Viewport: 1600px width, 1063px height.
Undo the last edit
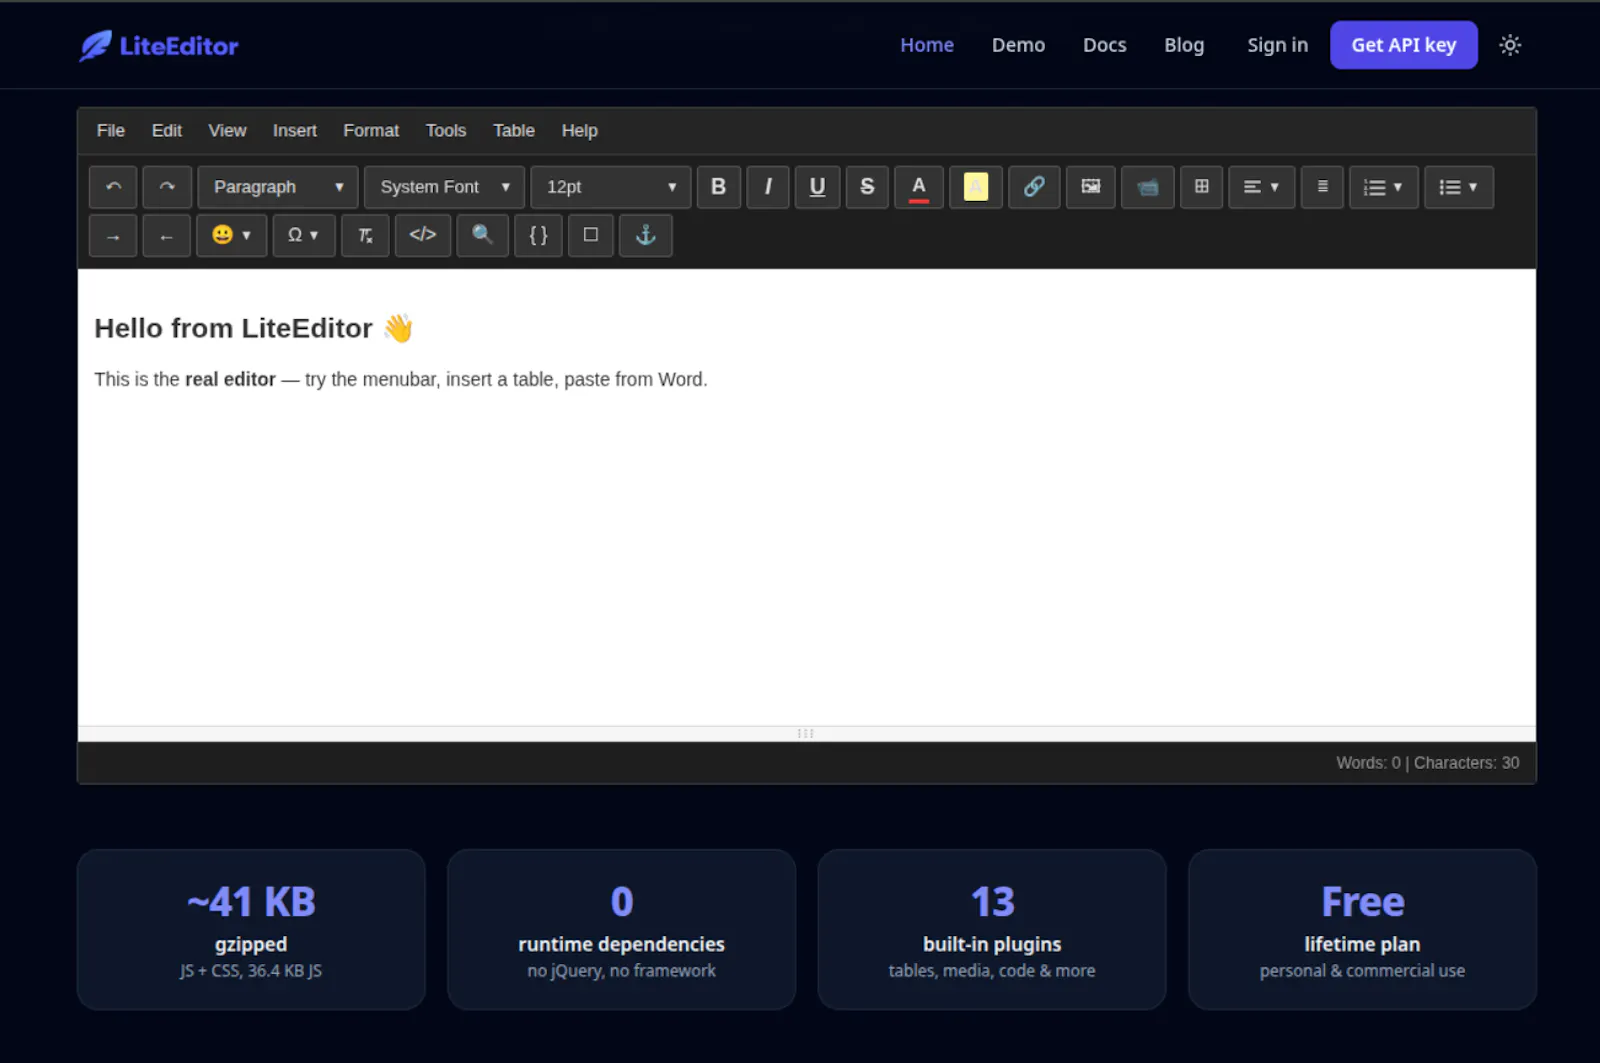point(113,187)
